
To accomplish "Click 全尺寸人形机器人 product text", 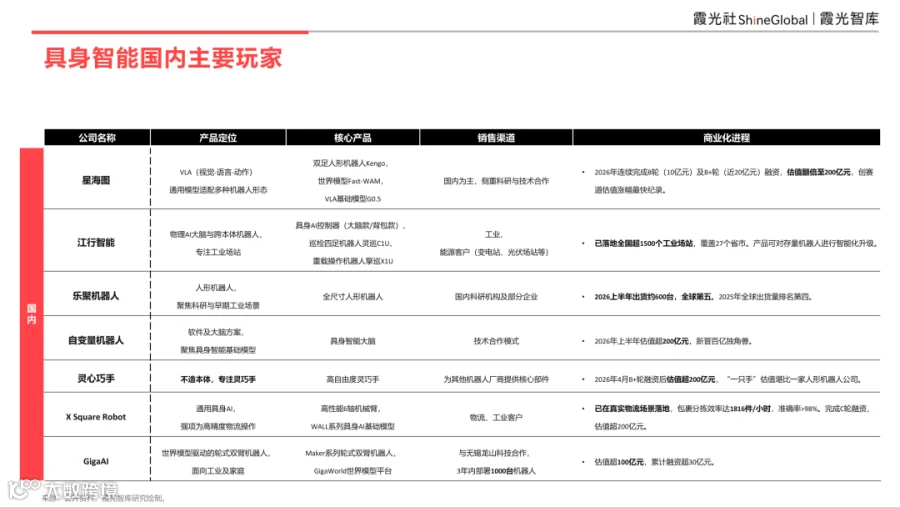I will point(352,297).
